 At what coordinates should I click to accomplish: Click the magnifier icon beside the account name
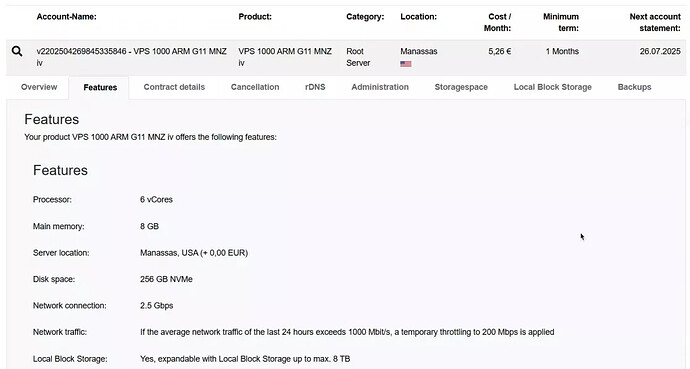click(17, 51)
